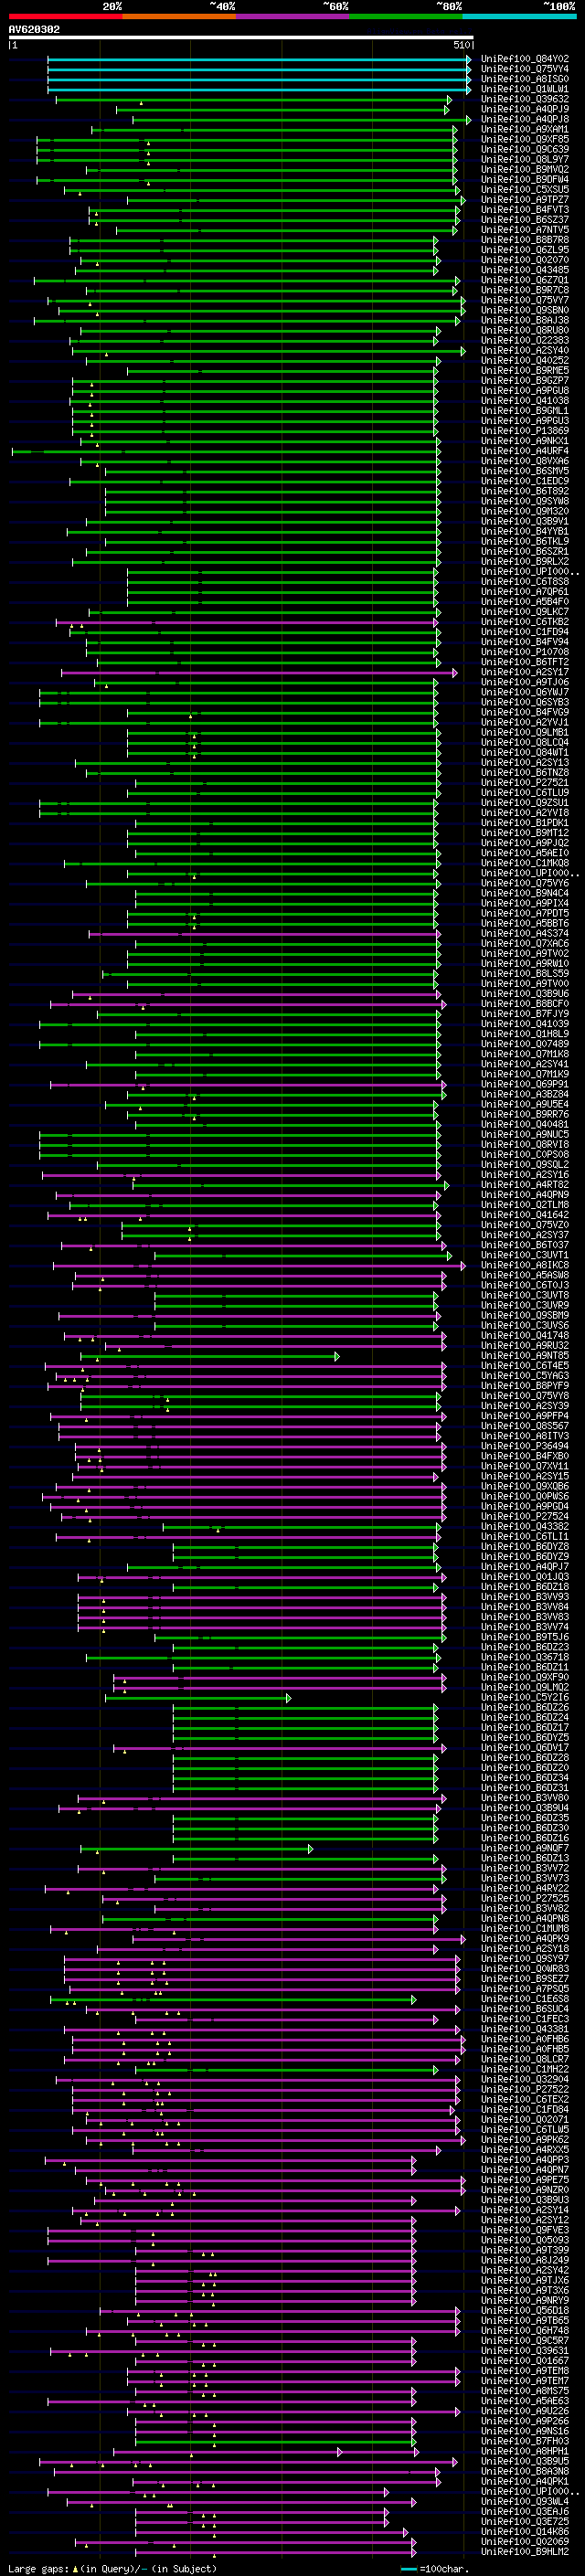
Task: Select label UniRef100_A4QPJ9
Action: point(524,109)
